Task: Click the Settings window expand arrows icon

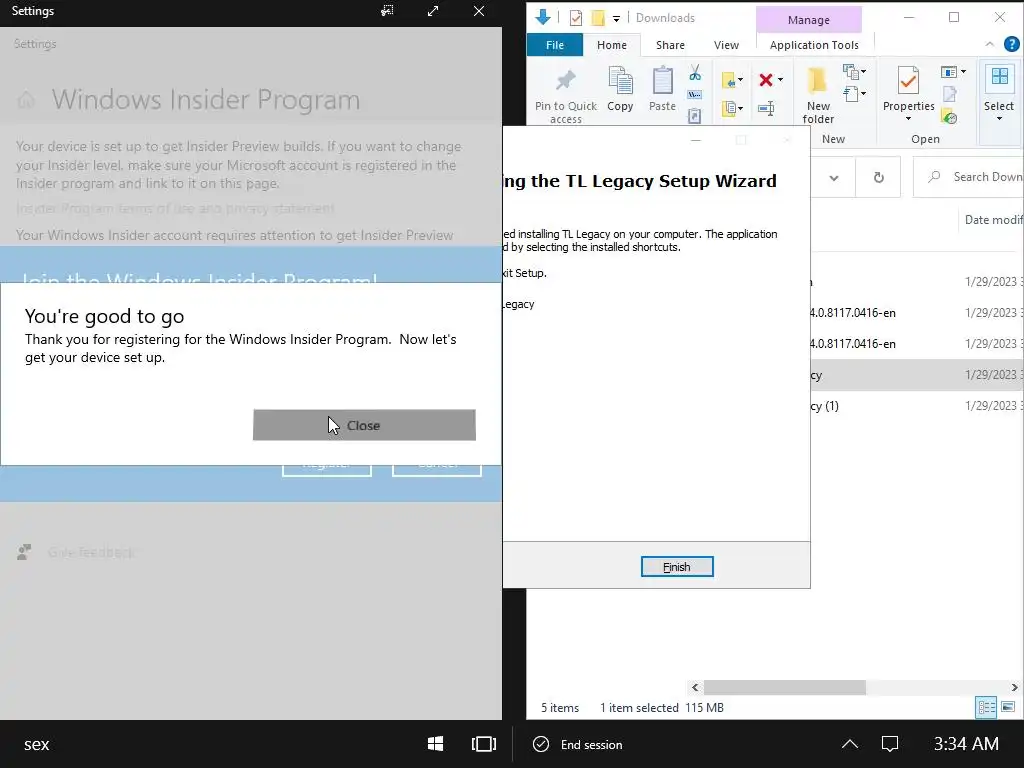Action: [433, 11]
